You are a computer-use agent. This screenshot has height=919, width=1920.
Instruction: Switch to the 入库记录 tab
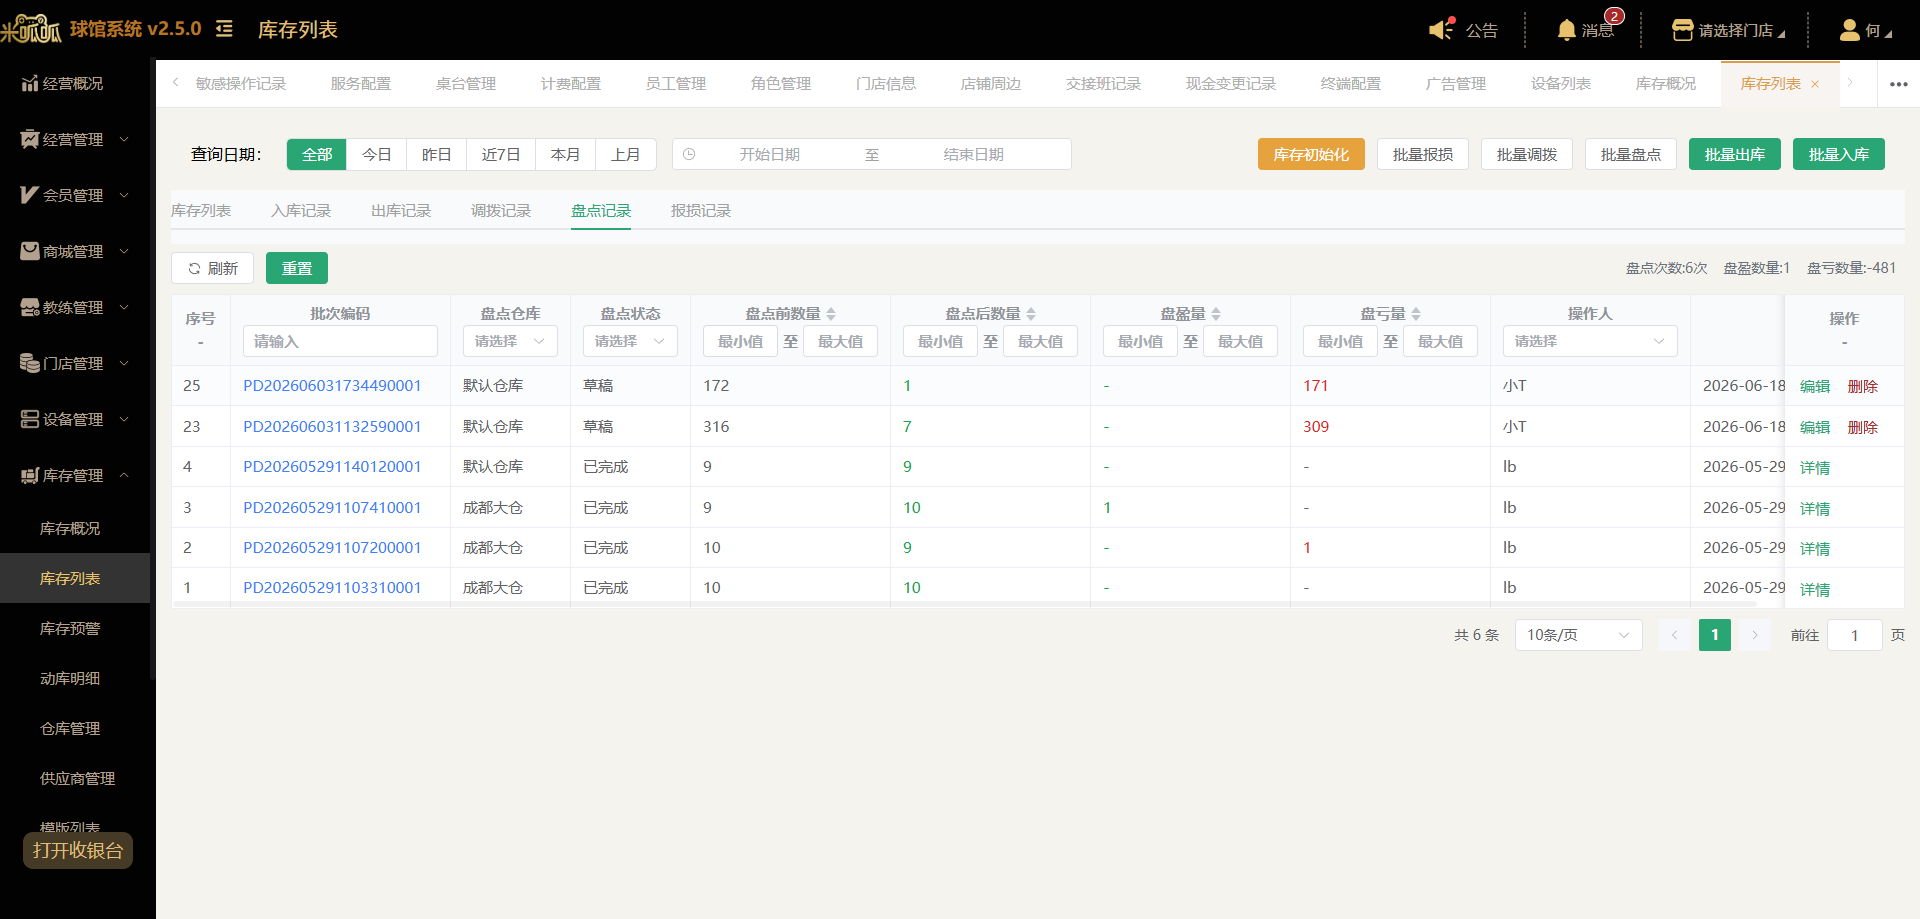pos(301,211)
